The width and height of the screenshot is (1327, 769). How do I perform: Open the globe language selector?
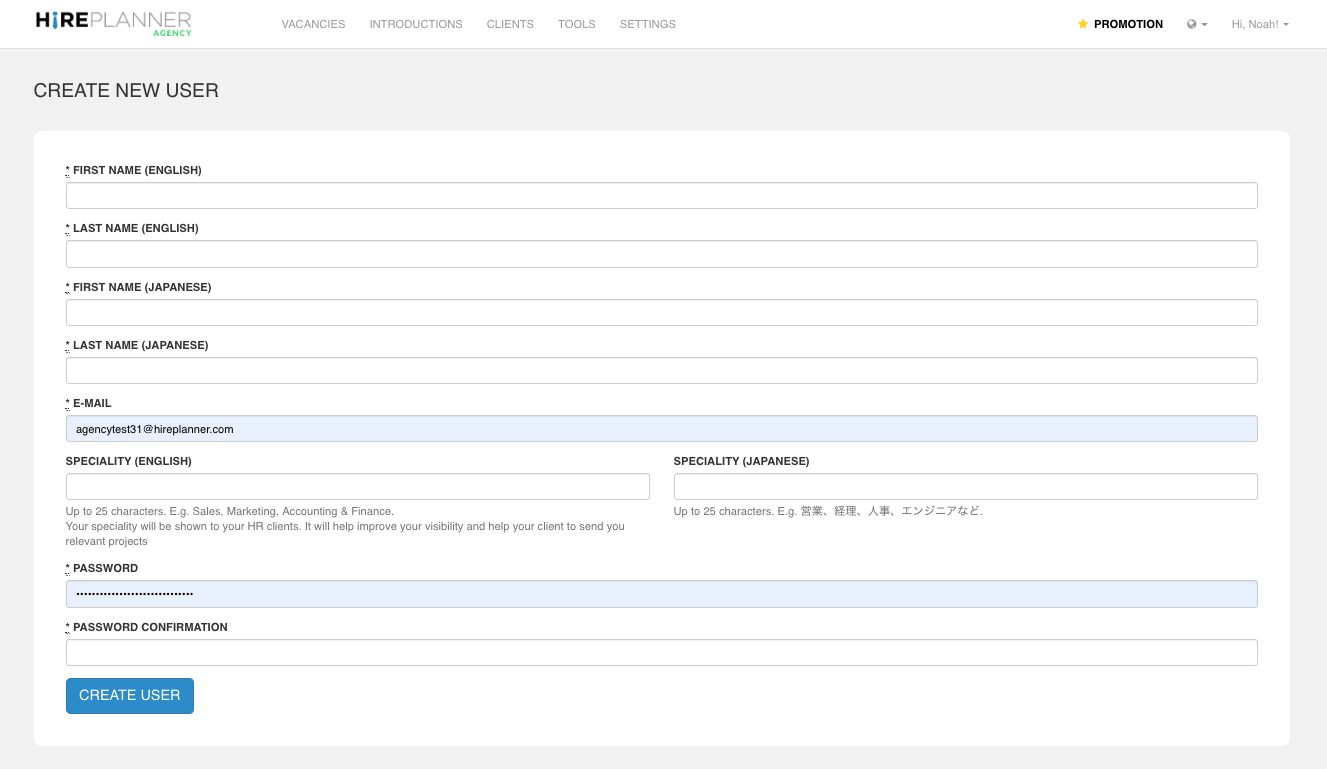[1196, 24]
